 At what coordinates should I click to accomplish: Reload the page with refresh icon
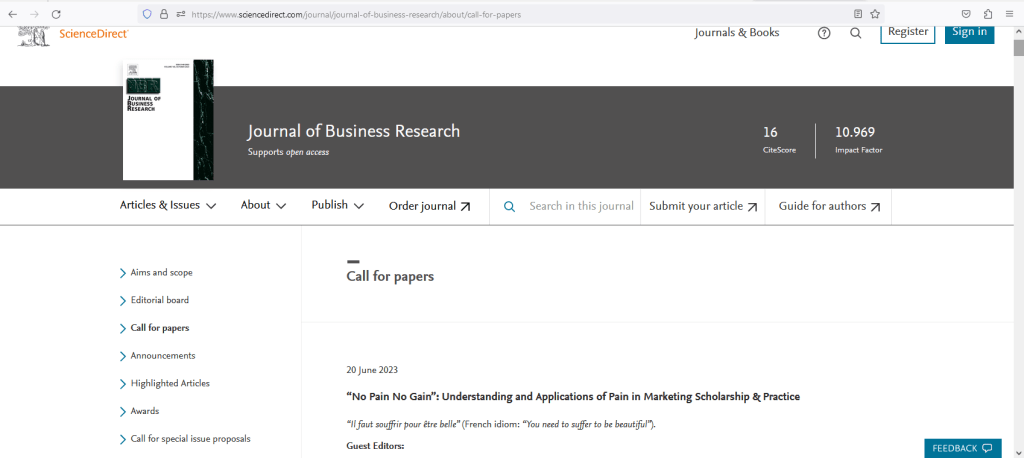56,14
